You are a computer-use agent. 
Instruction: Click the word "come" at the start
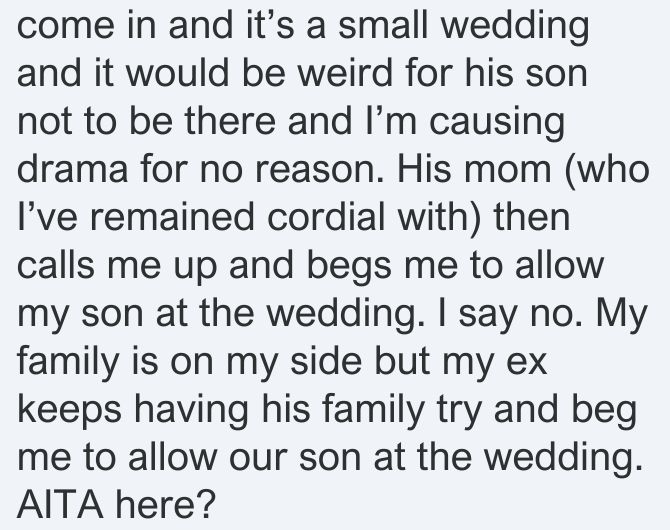(66, 27)
